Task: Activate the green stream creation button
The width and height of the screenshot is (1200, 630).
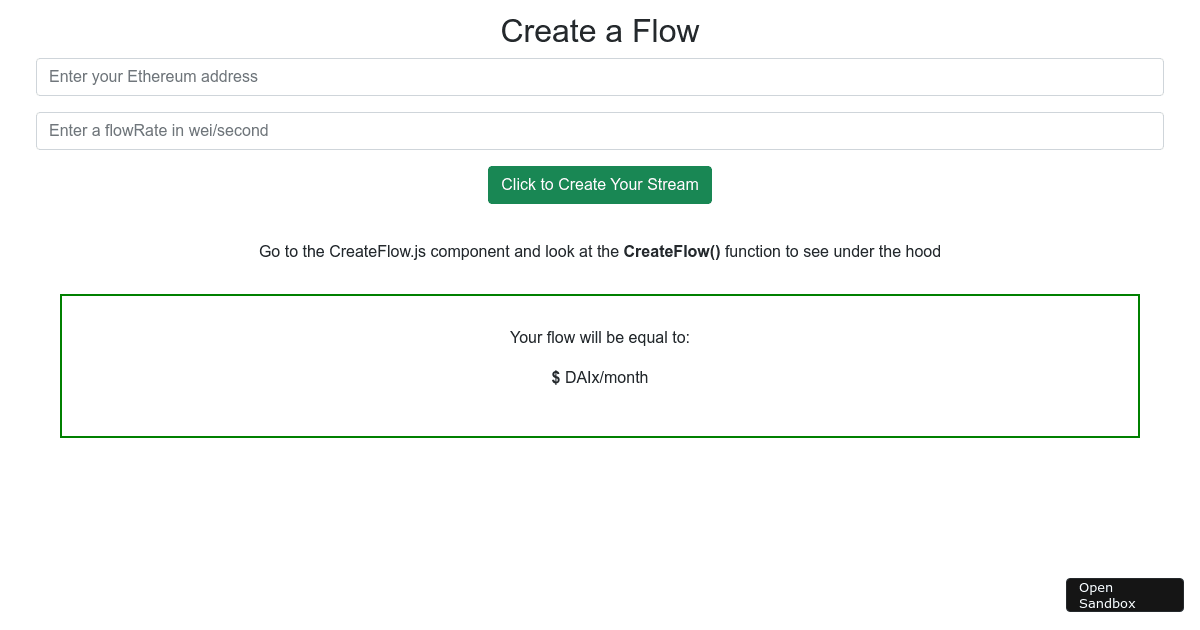Action: 600,185
